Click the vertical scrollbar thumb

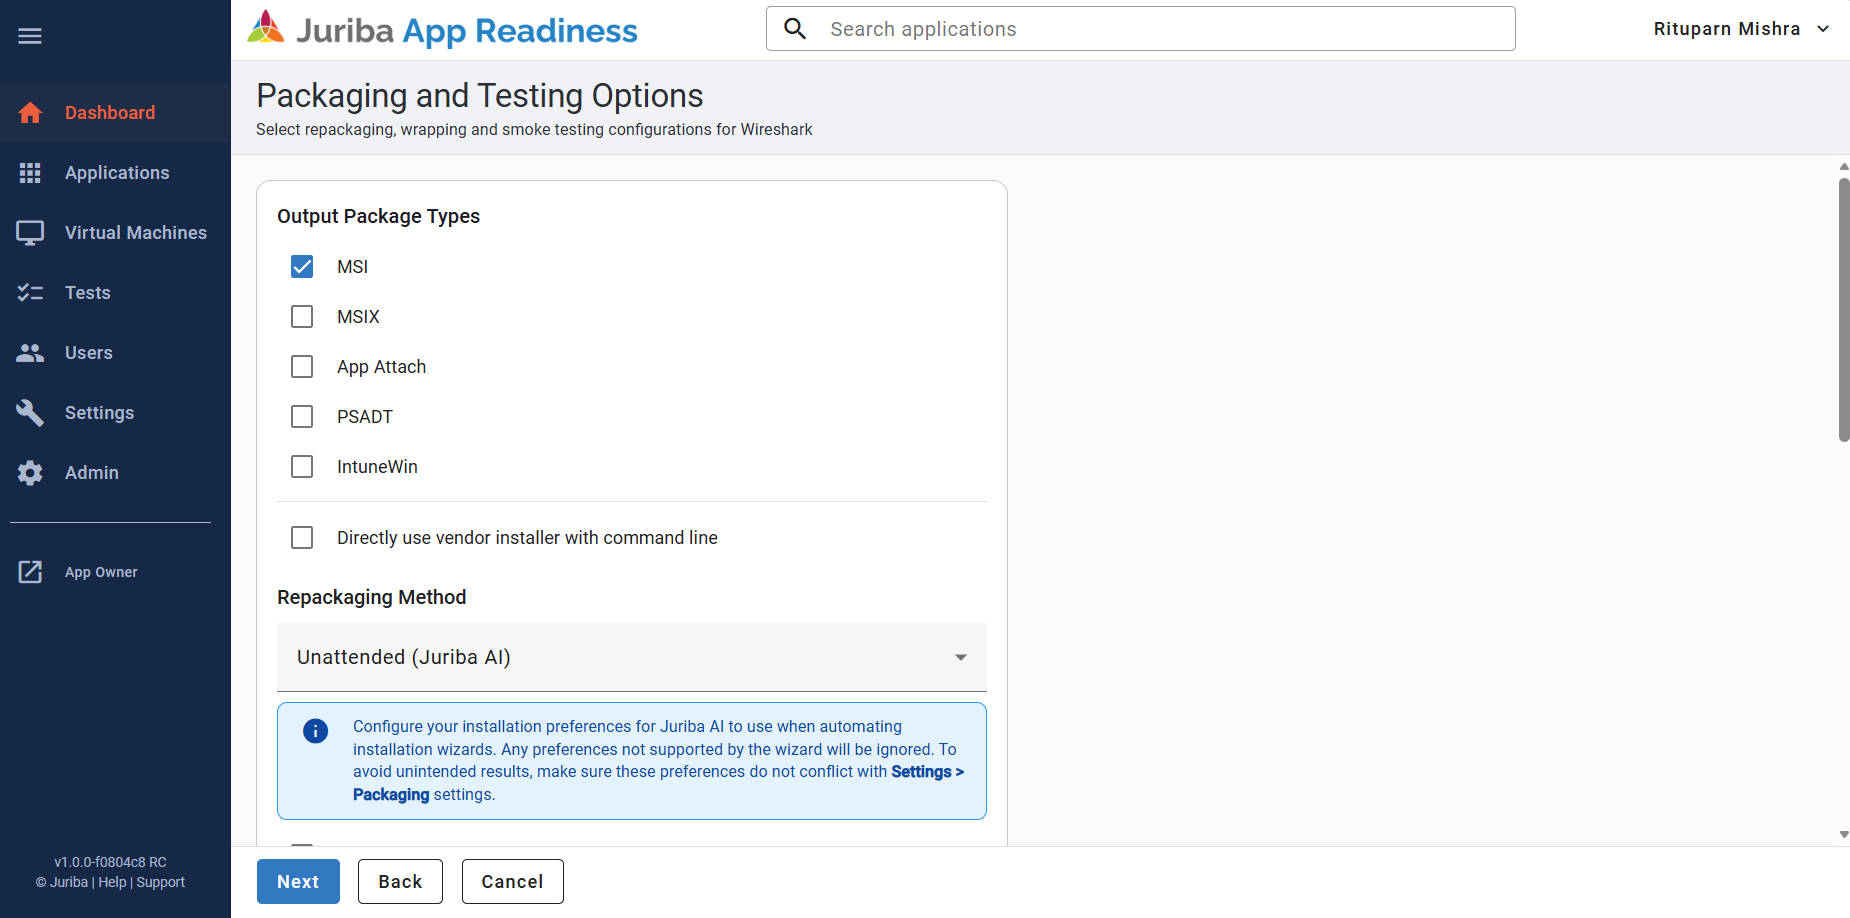1844,310
